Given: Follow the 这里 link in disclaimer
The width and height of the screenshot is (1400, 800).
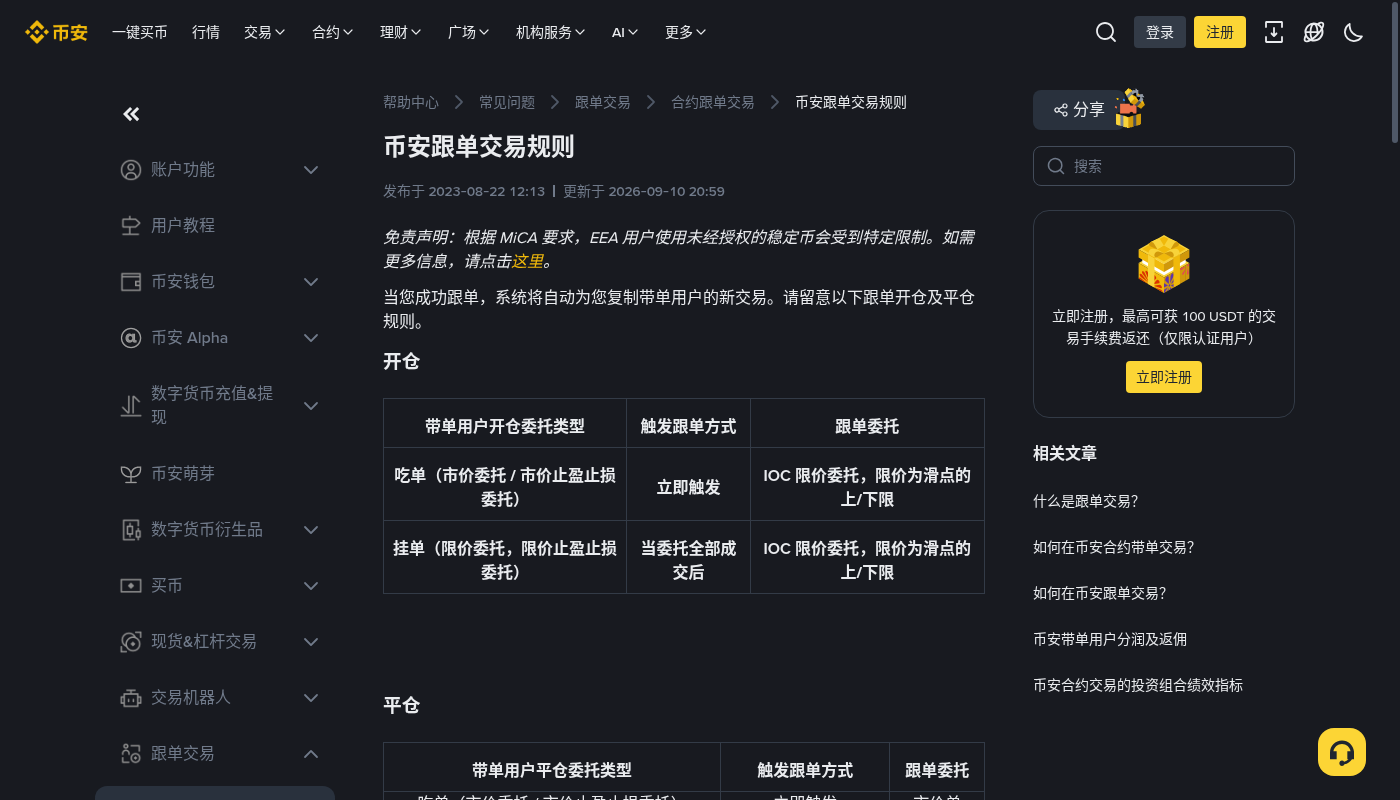Looking at the screenshot, I should (x=528, y=261).
